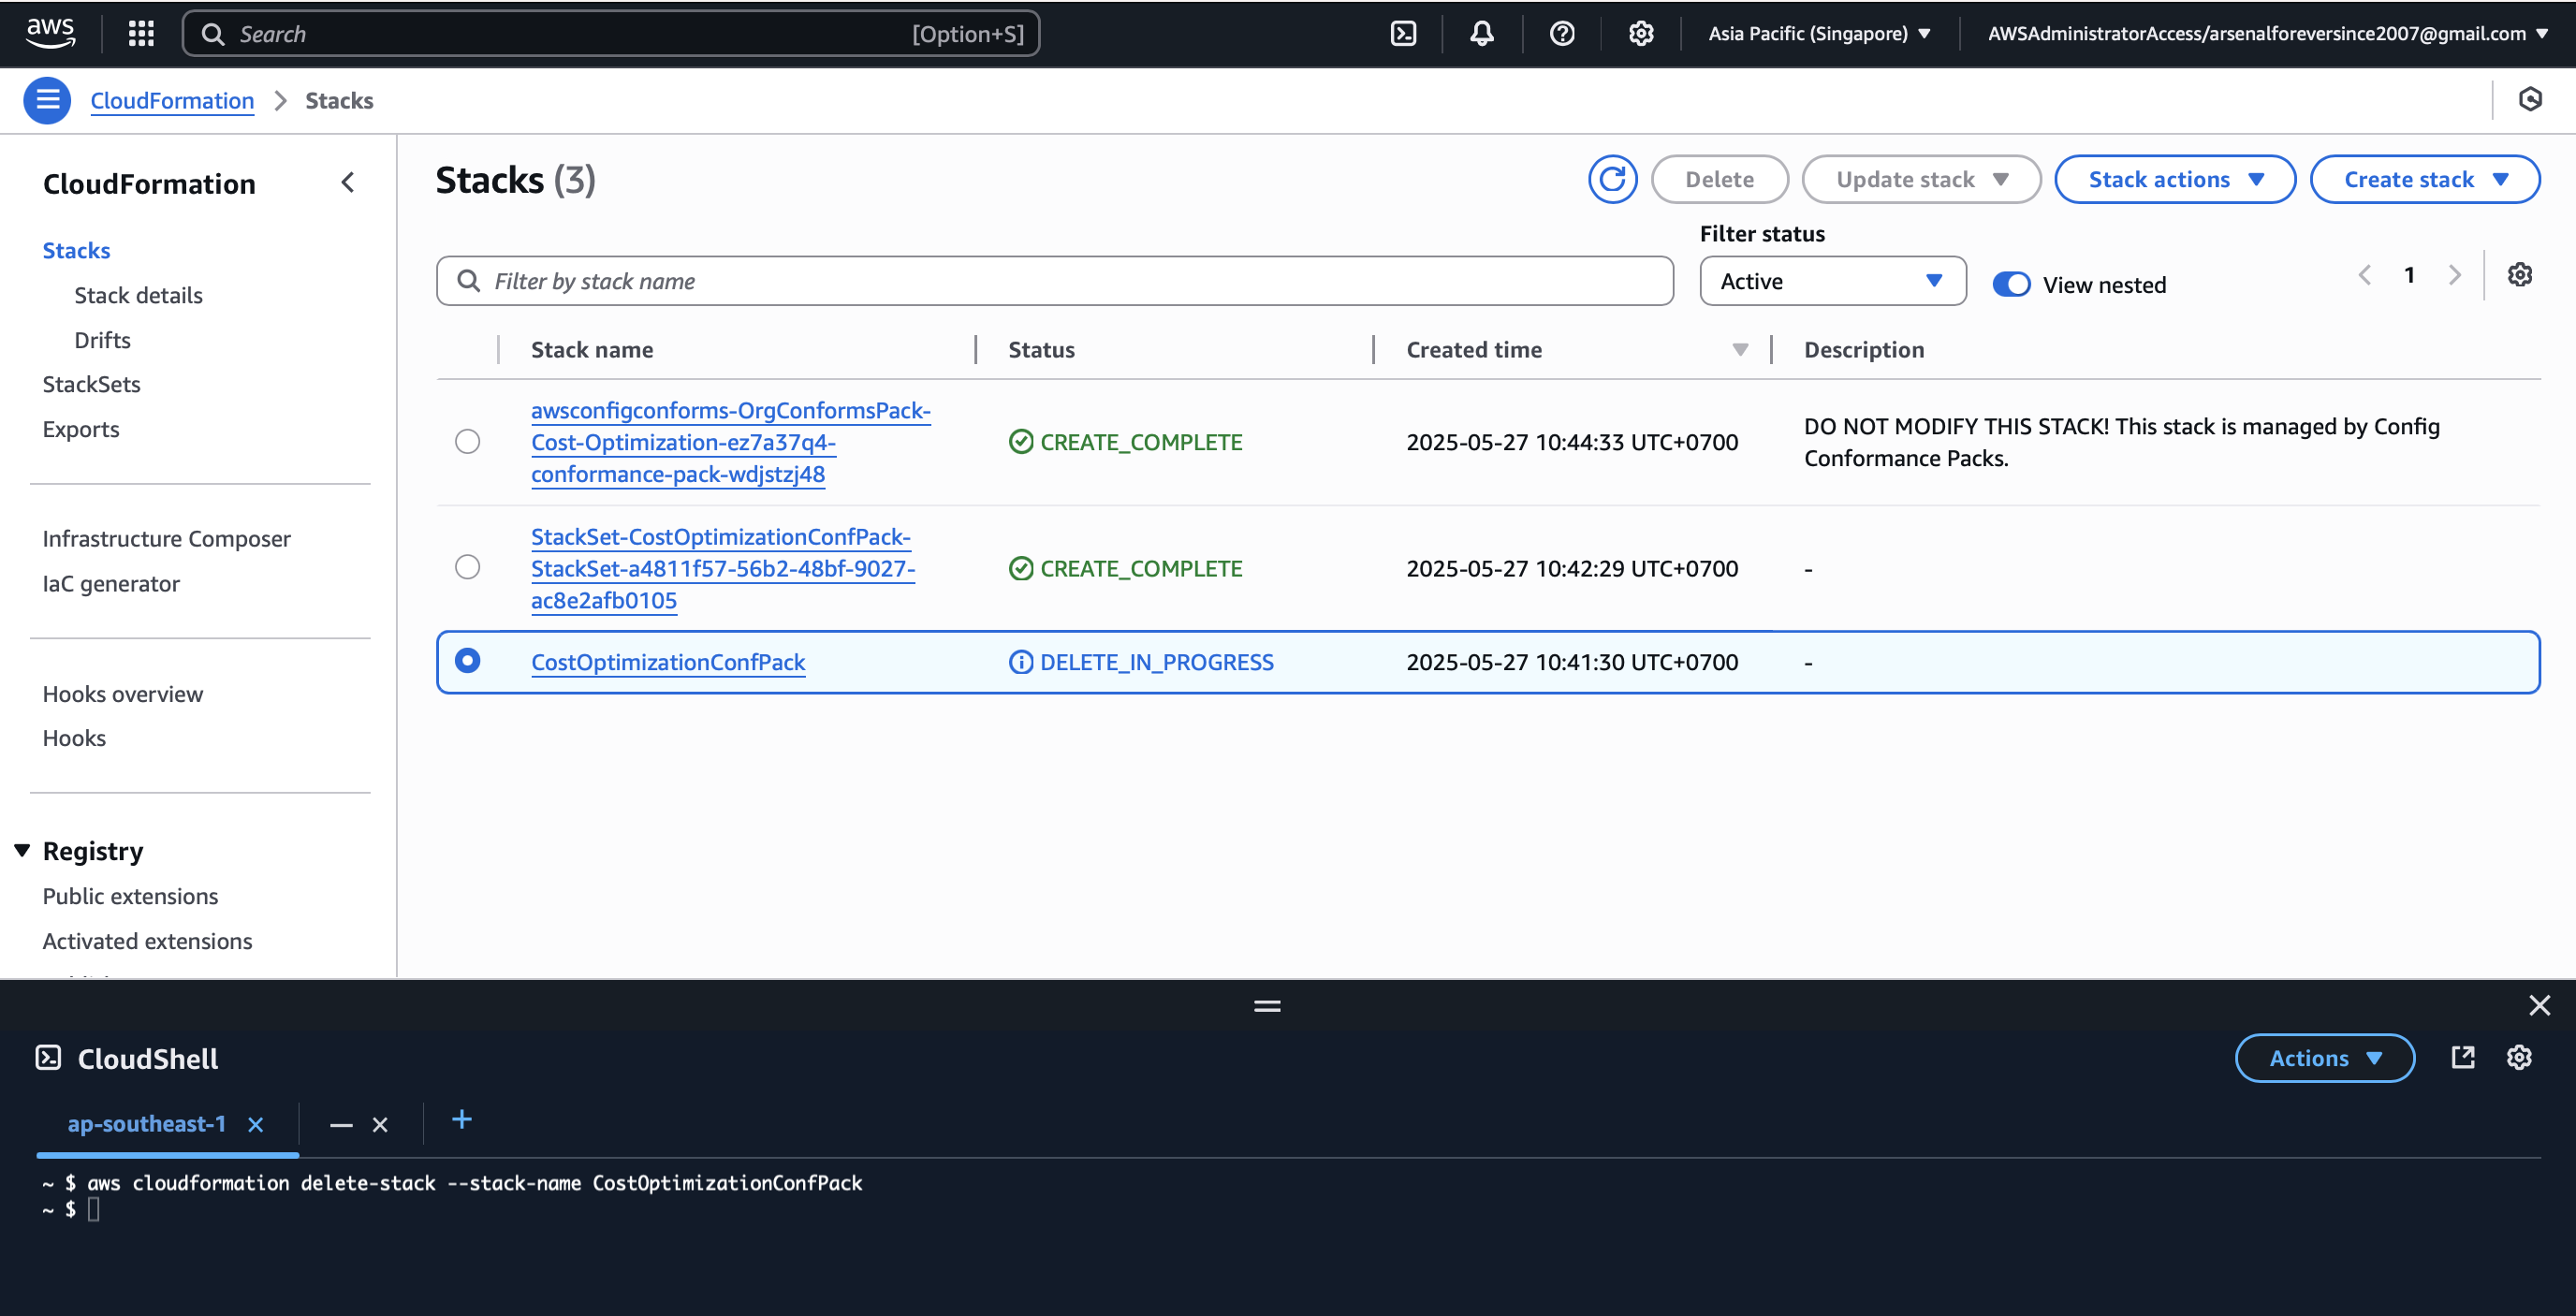Image resolution: width=2576 pixels, height=1316 pixels.
Task: Open the Asia Pacific Singapore region selector
Action: [1818, 33]
